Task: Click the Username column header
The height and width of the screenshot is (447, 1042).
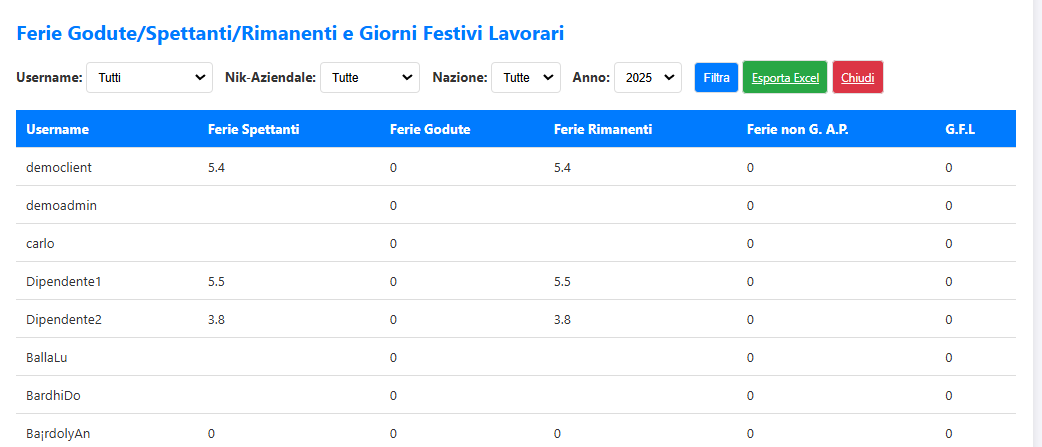Action: [x=58, y=129]
